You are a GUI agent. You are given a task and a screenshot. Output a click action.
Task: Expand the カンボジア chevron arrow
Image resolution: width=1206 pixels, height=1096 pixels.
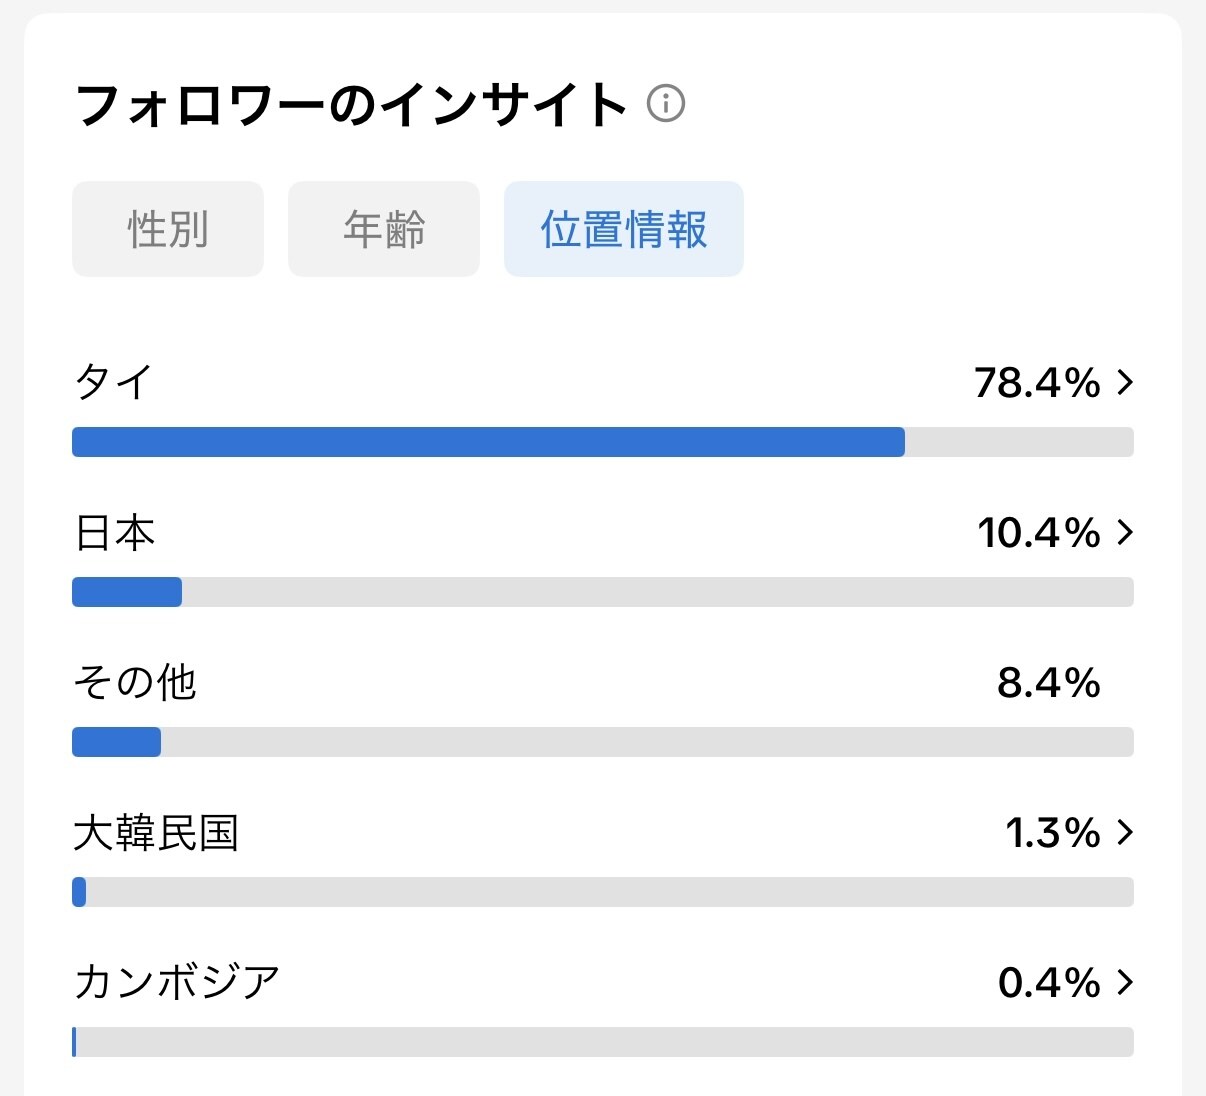[1125, 982]
